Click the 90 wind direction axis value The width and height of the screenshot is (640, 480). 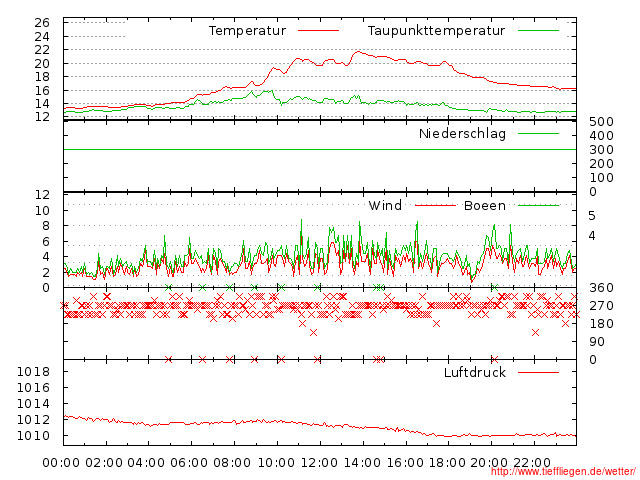pyautogui.click(x=597, y=342)
